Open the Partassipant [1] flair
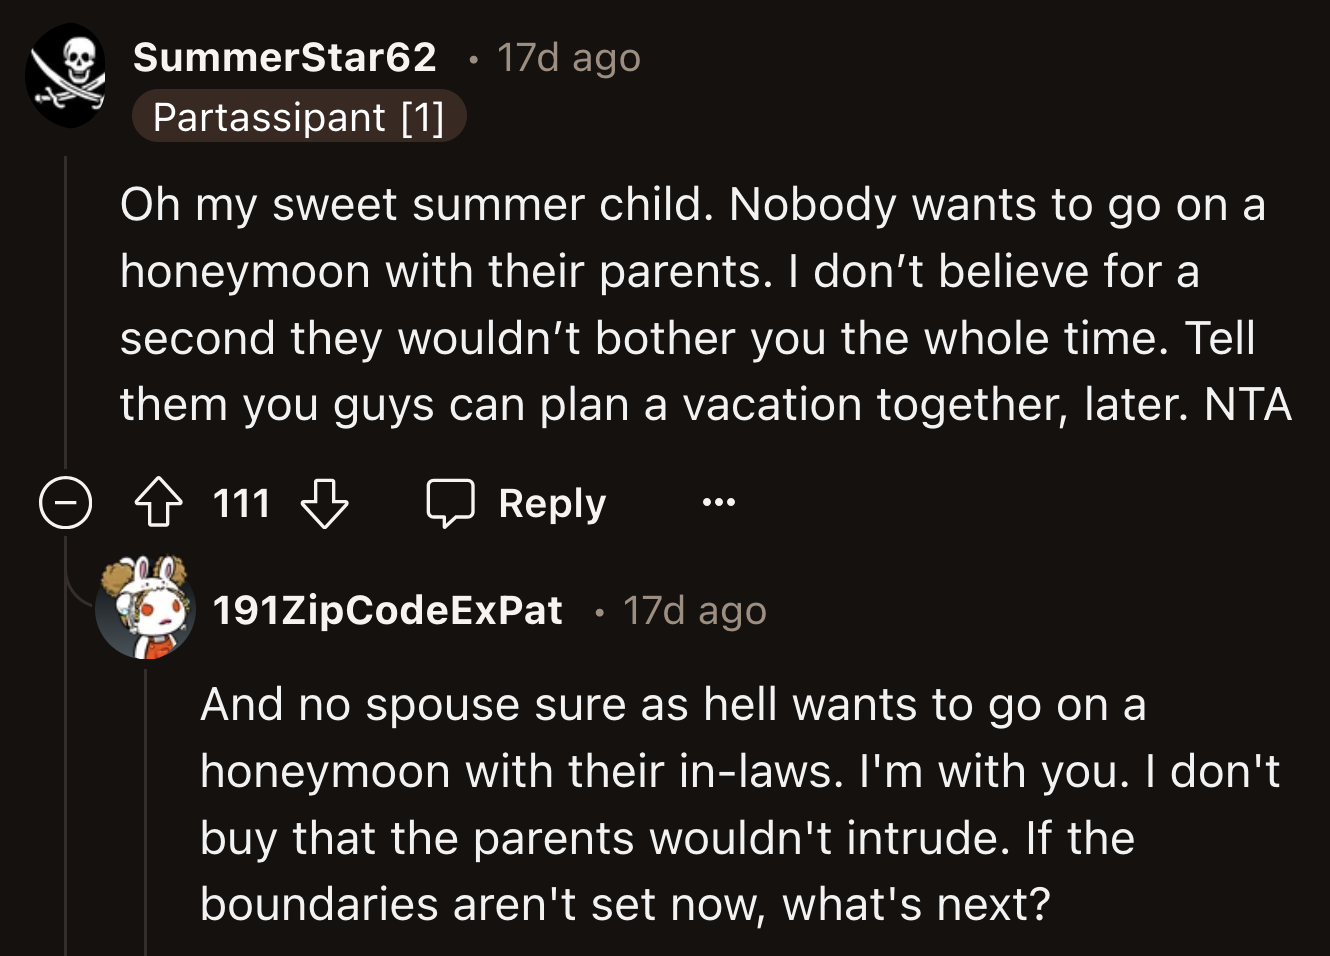The height and width of the screenshot is (956, 1330). [x=299, y=116]
